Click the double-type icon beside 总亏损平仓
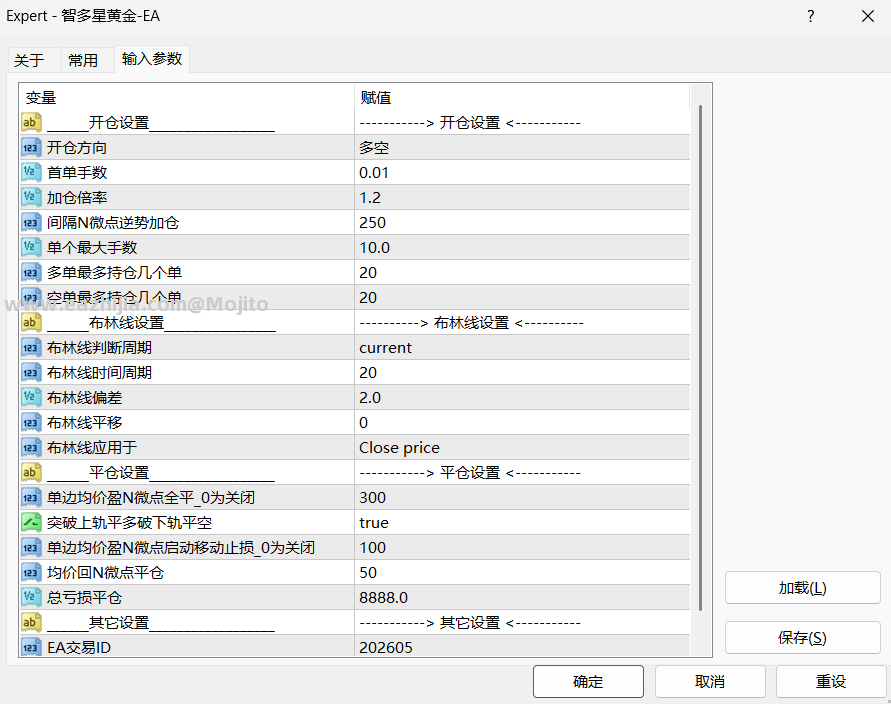The width and height of the screenshot is (891, 704). tap(31, 598)
